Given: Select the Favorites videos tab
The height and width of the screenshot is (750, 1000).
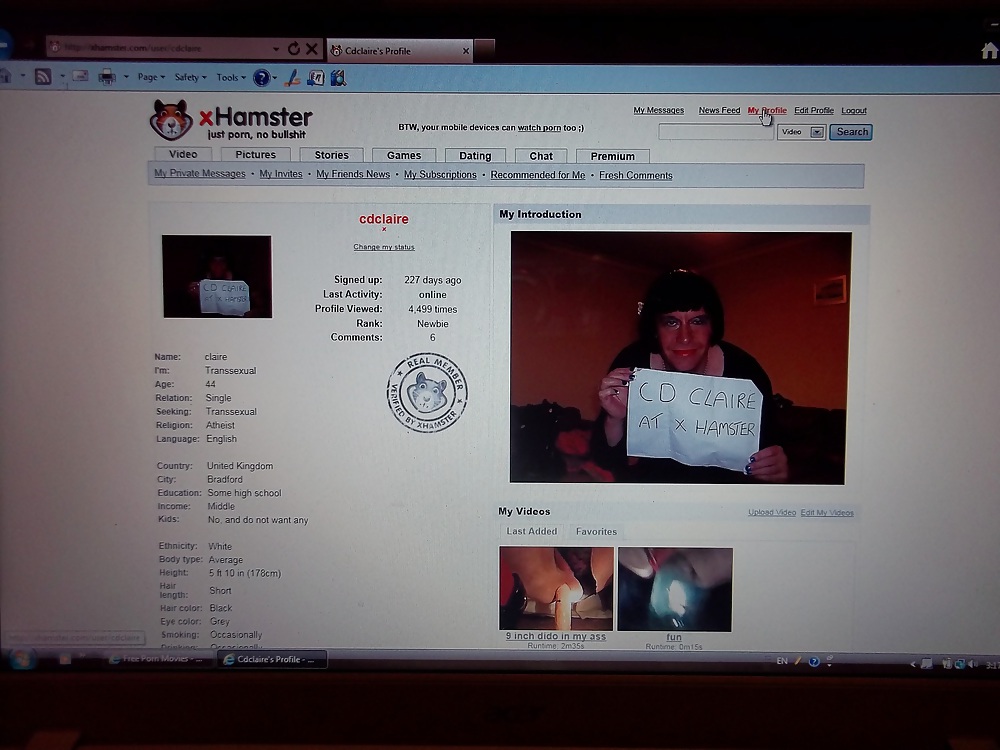Looking at the screenshot, I should [x=596, y=532].
